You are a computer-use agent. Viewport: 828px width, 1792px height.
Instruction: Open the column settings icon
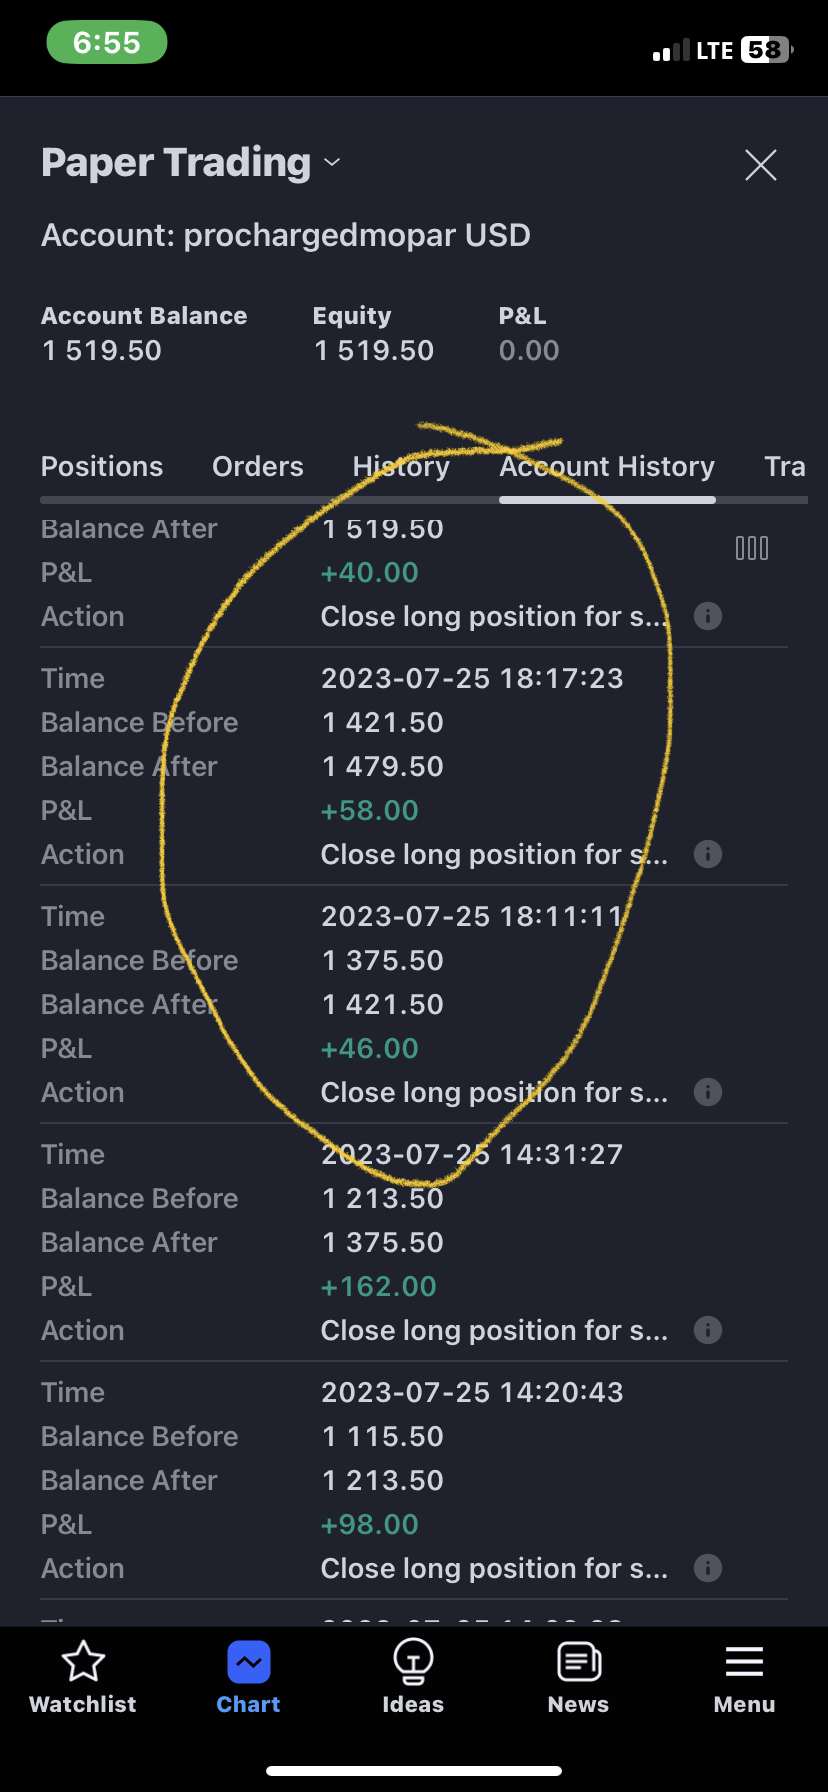pos(752,548)
